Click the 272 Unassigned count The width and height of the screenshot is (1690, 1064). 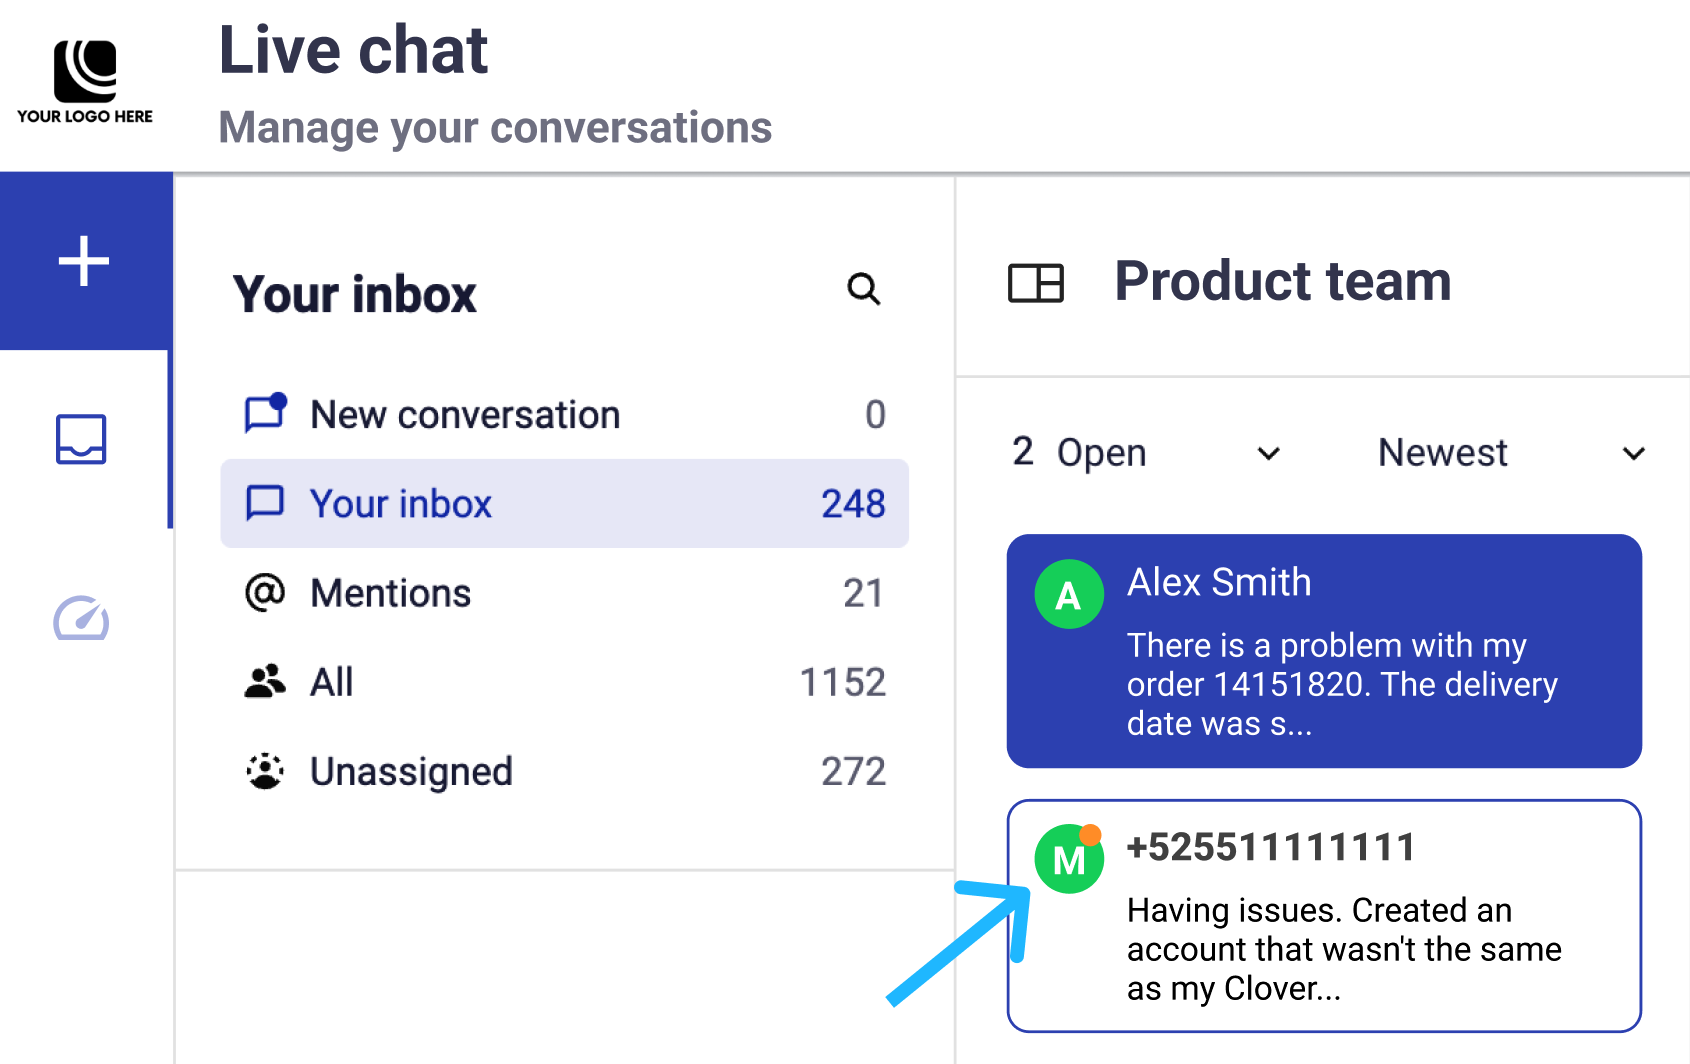(x=853, y=772)
